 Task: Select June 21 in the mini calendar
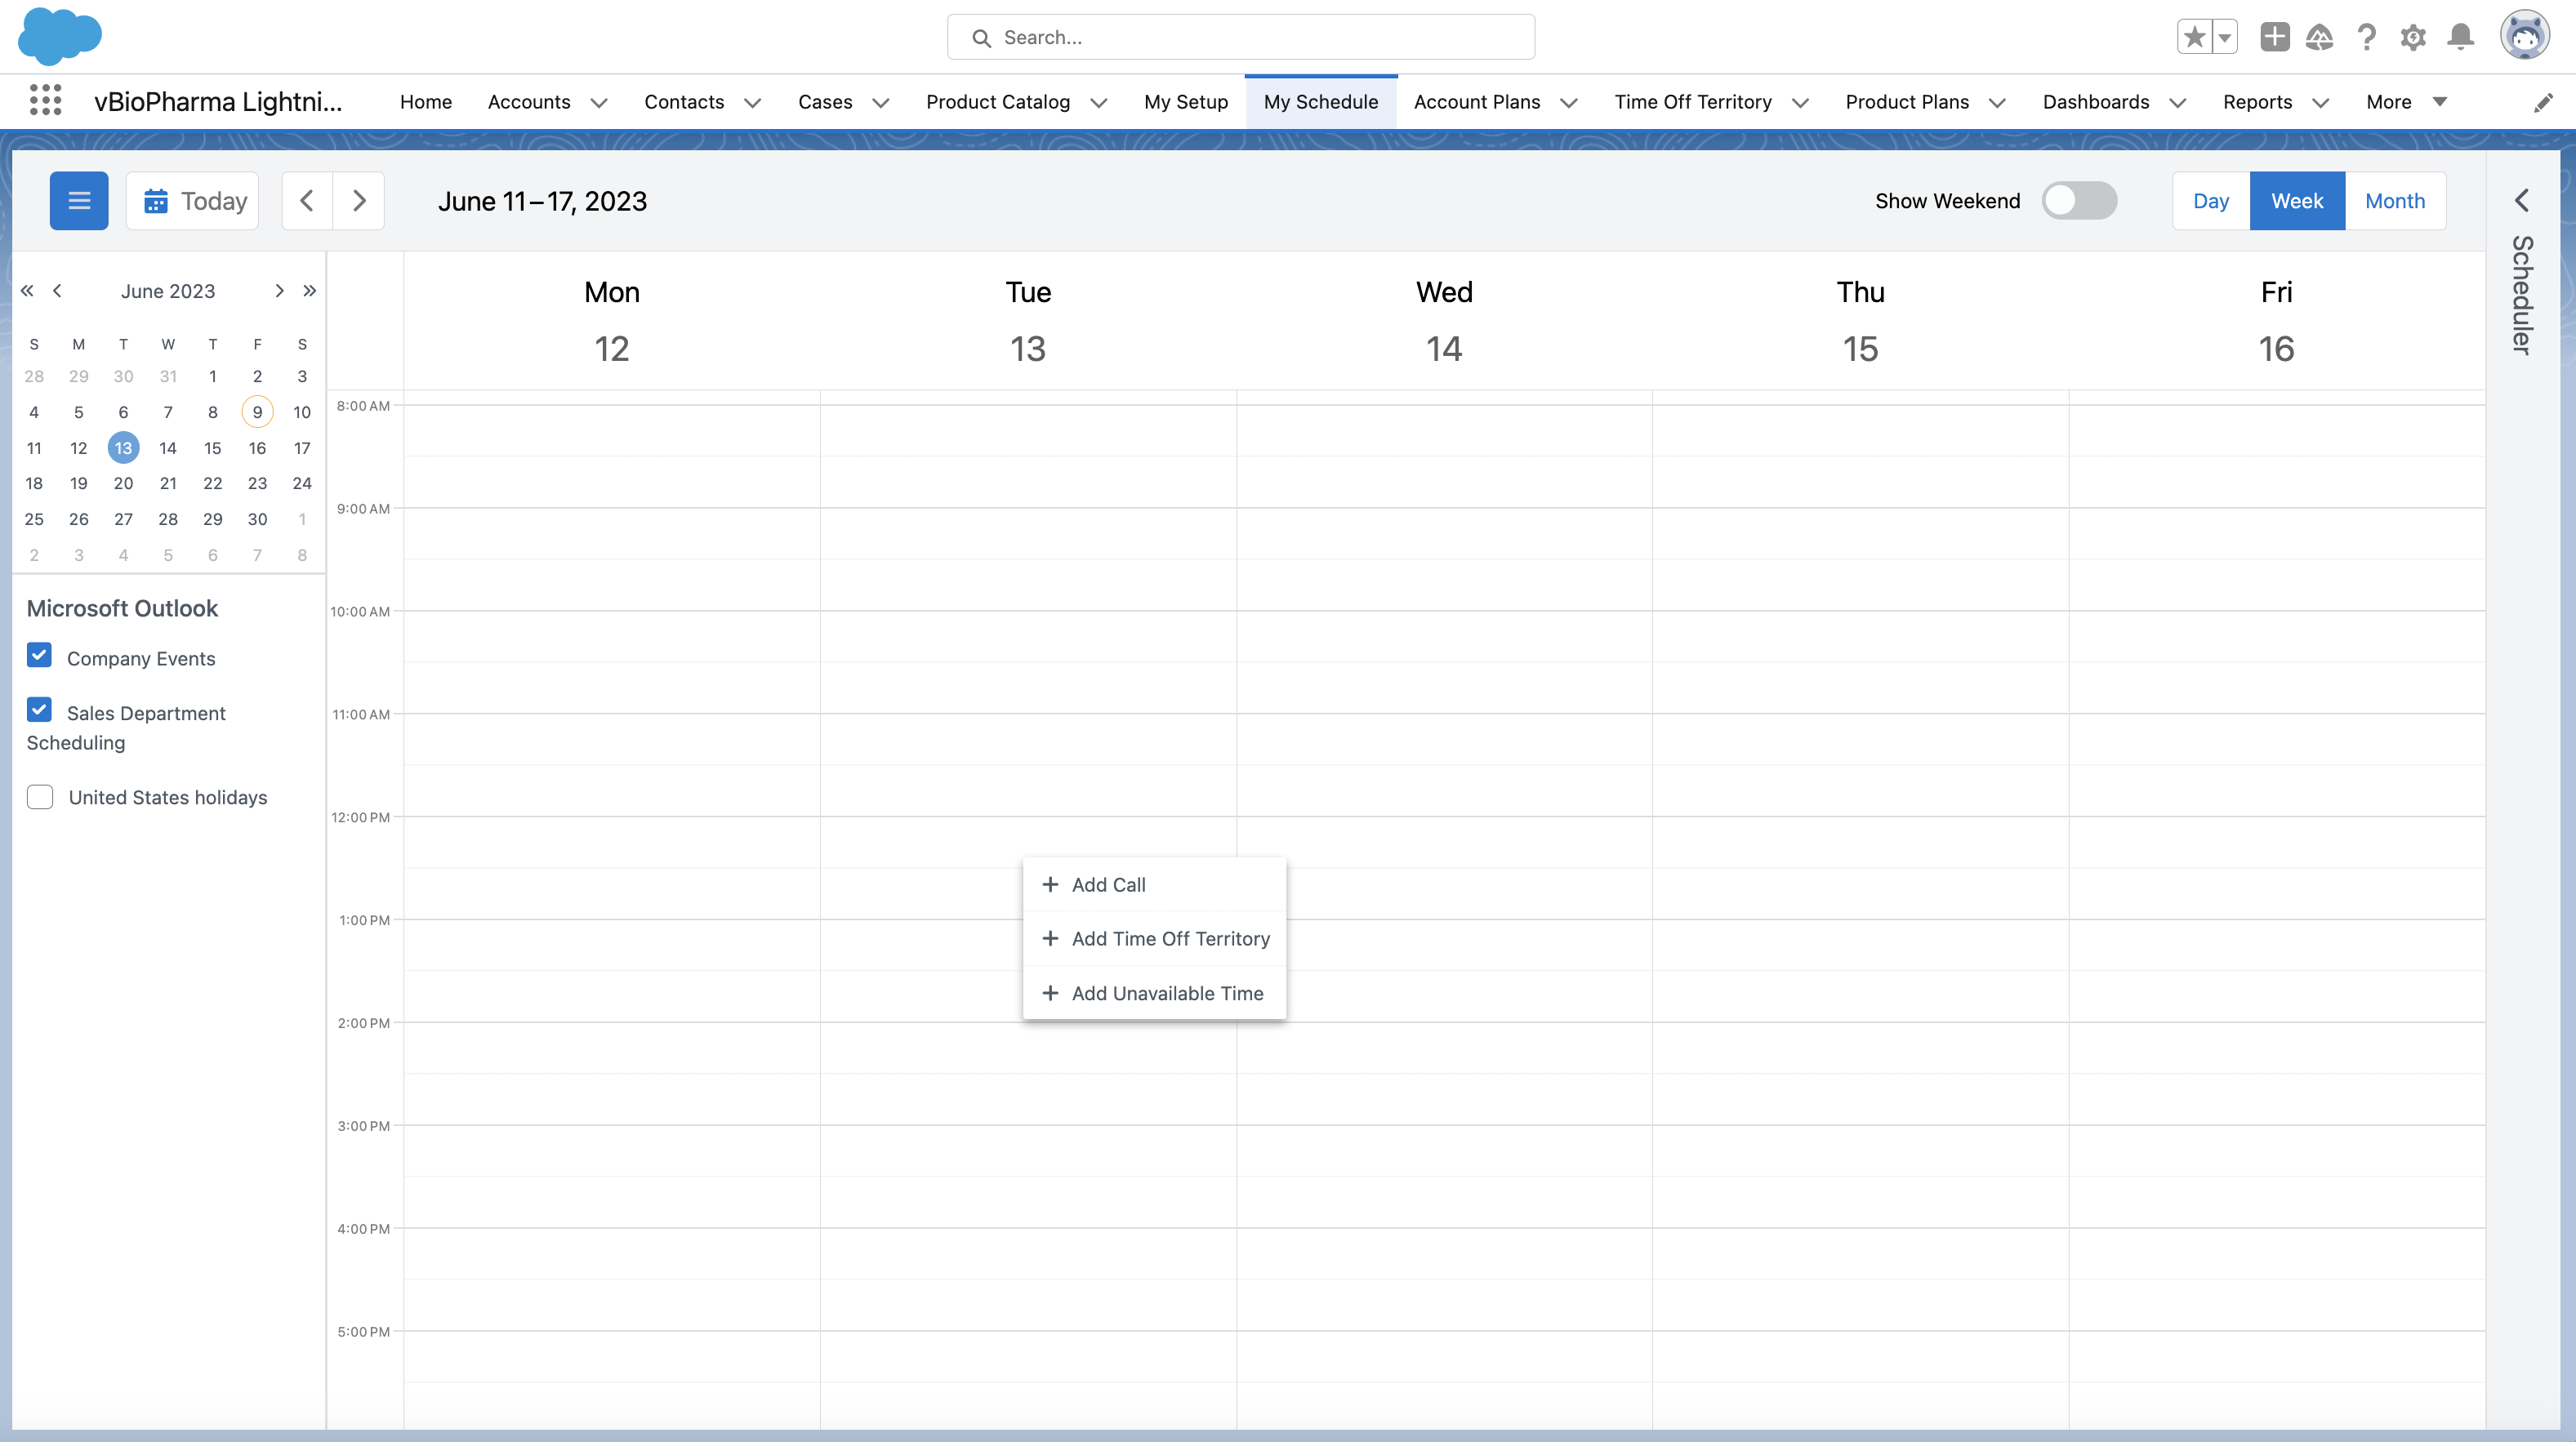click(x=168, y=483)
